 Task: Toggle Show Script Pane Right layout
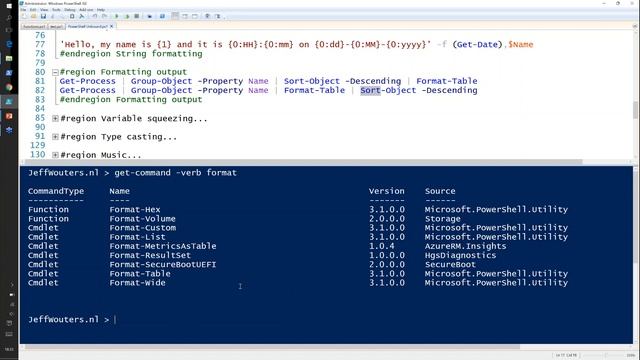coord(185,16)
